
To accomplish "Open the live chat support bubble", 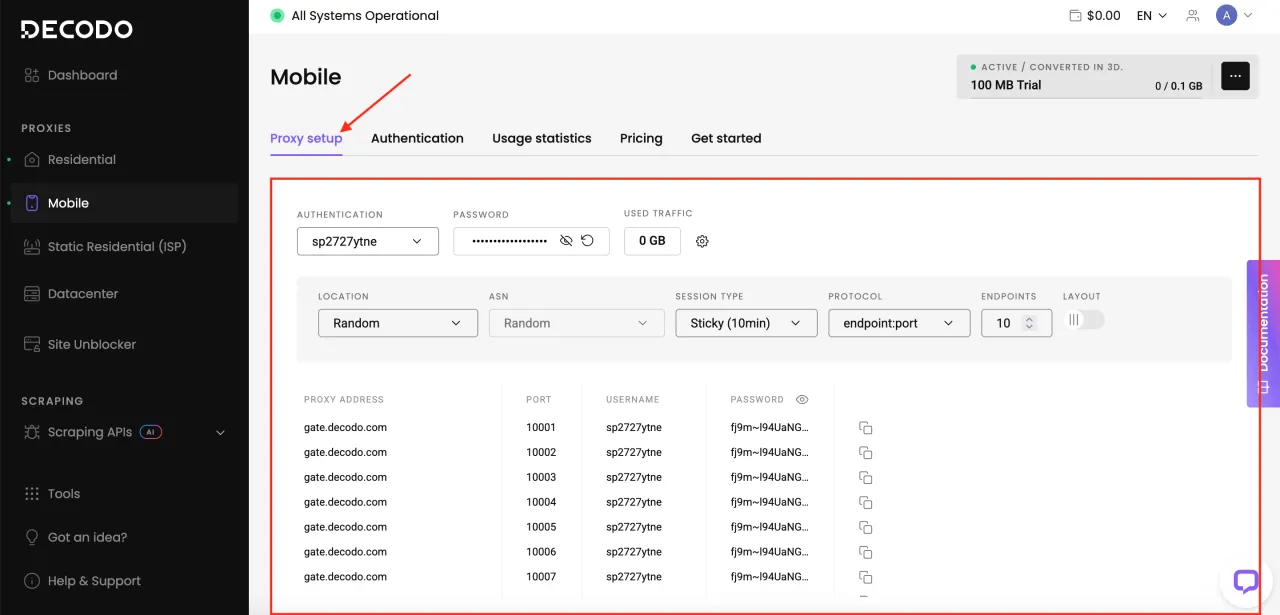I will point(1245,581).
